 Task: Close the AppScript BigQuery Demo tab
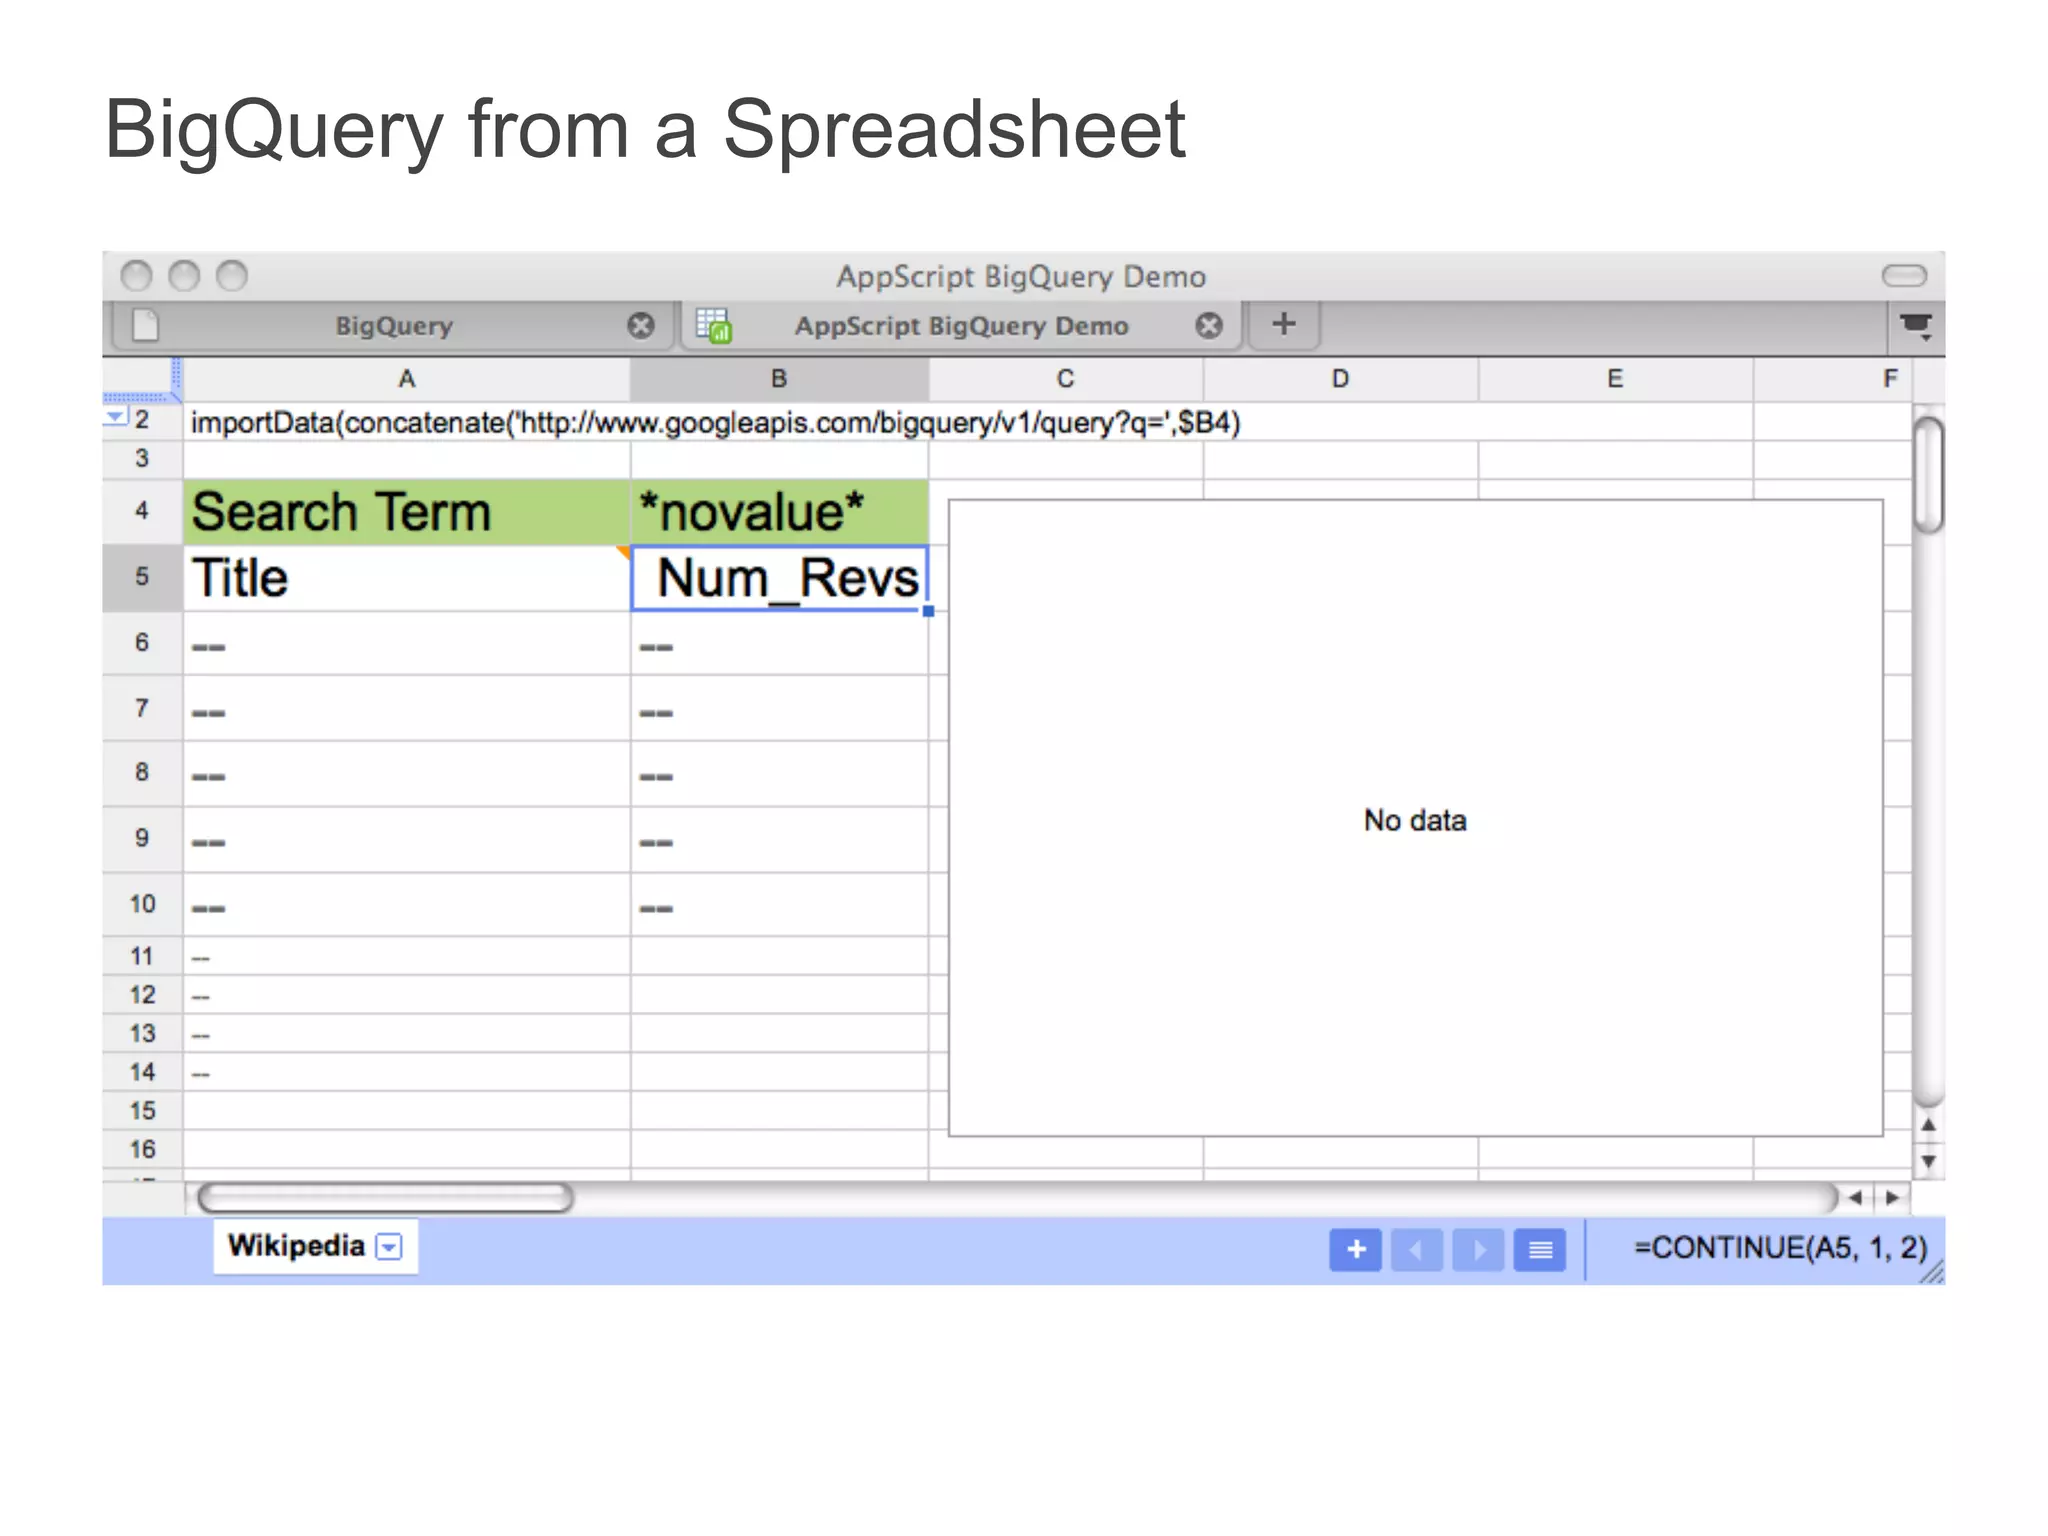(1209, 326)
